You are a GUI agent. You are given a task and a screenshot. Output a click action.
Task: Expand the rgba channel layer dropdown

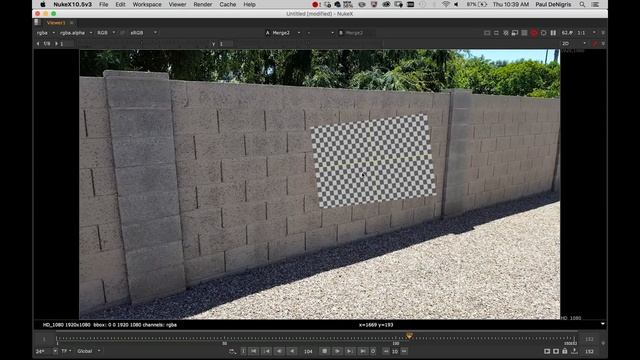[46, 33]
